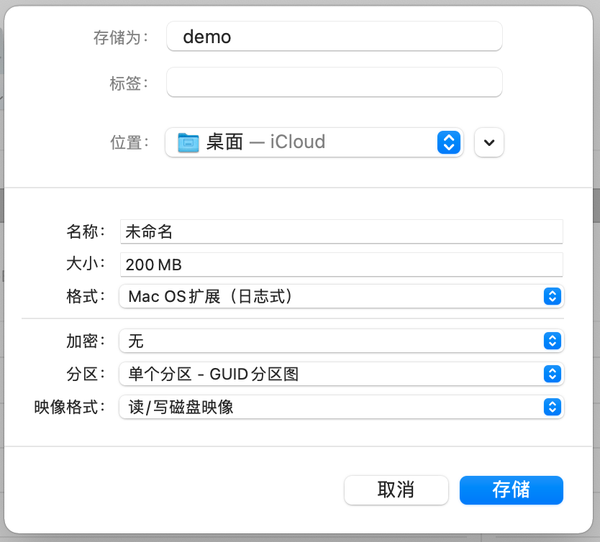Click the blue 存储 save button
This screenshot has height=542, width=600.
tap(511, 490)
